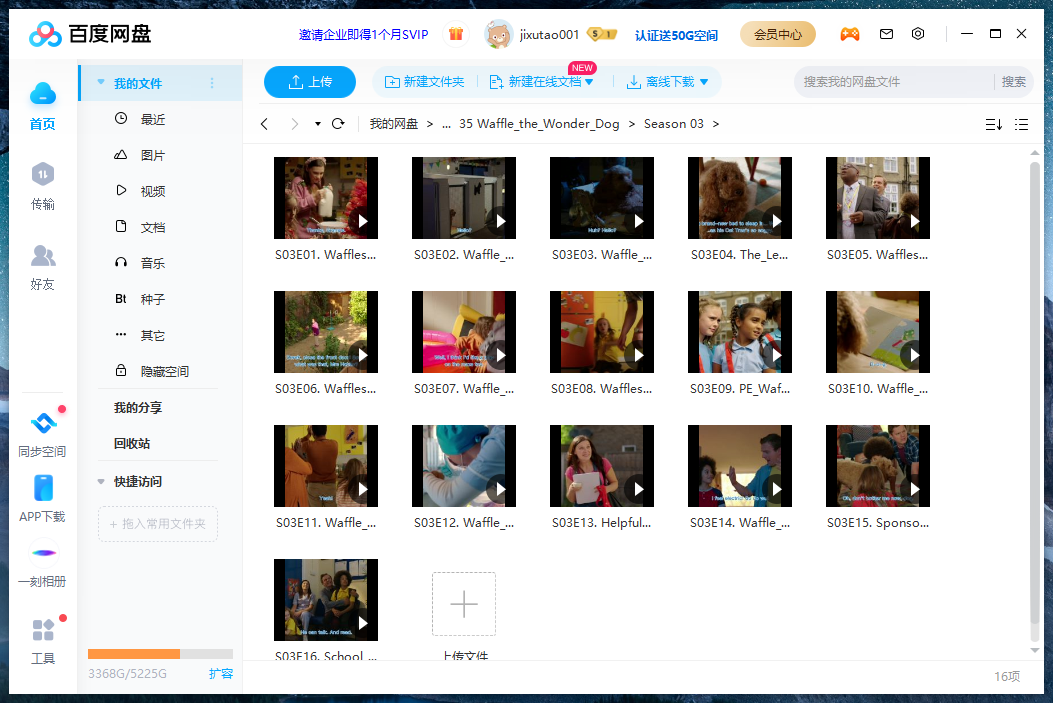This screenshot has height=703, width=1053.
Task: Click the 会员中心 button
Action: [x=778, y=34]
